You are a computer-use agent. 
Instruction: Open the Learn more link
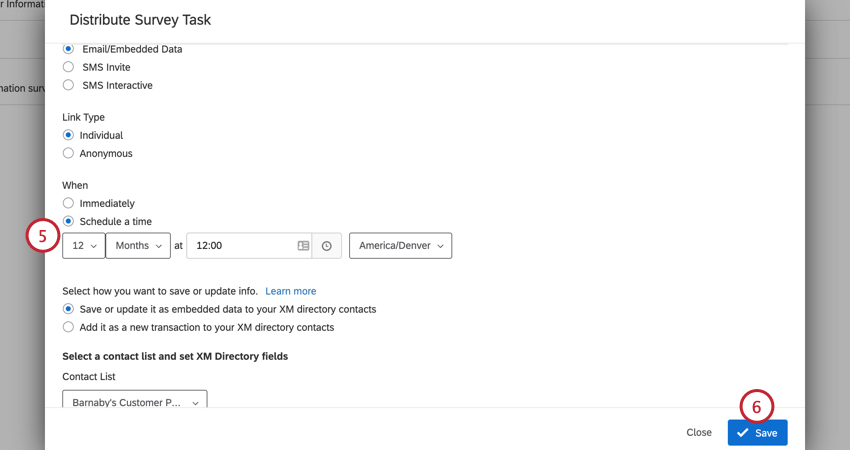[x=291, y=291]
